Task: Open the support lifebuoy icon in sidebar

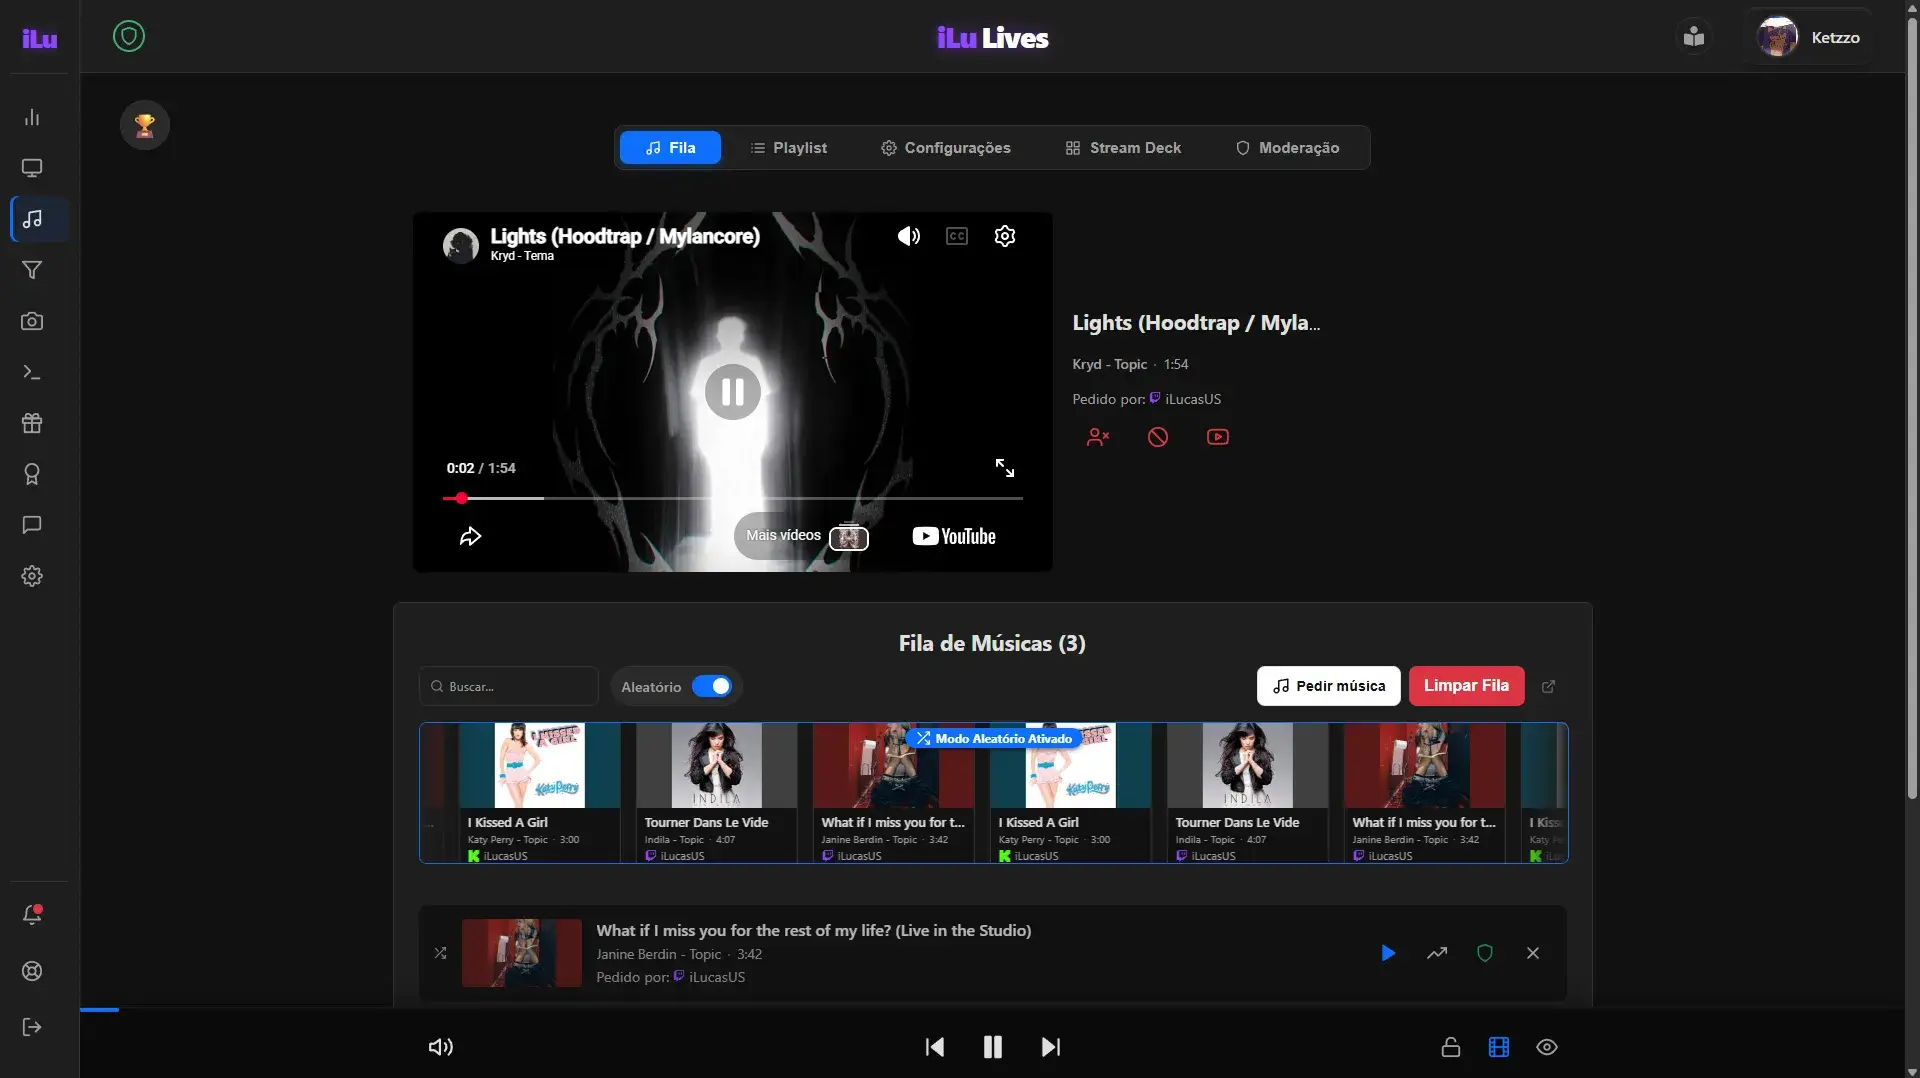Action: coord(32,971)
